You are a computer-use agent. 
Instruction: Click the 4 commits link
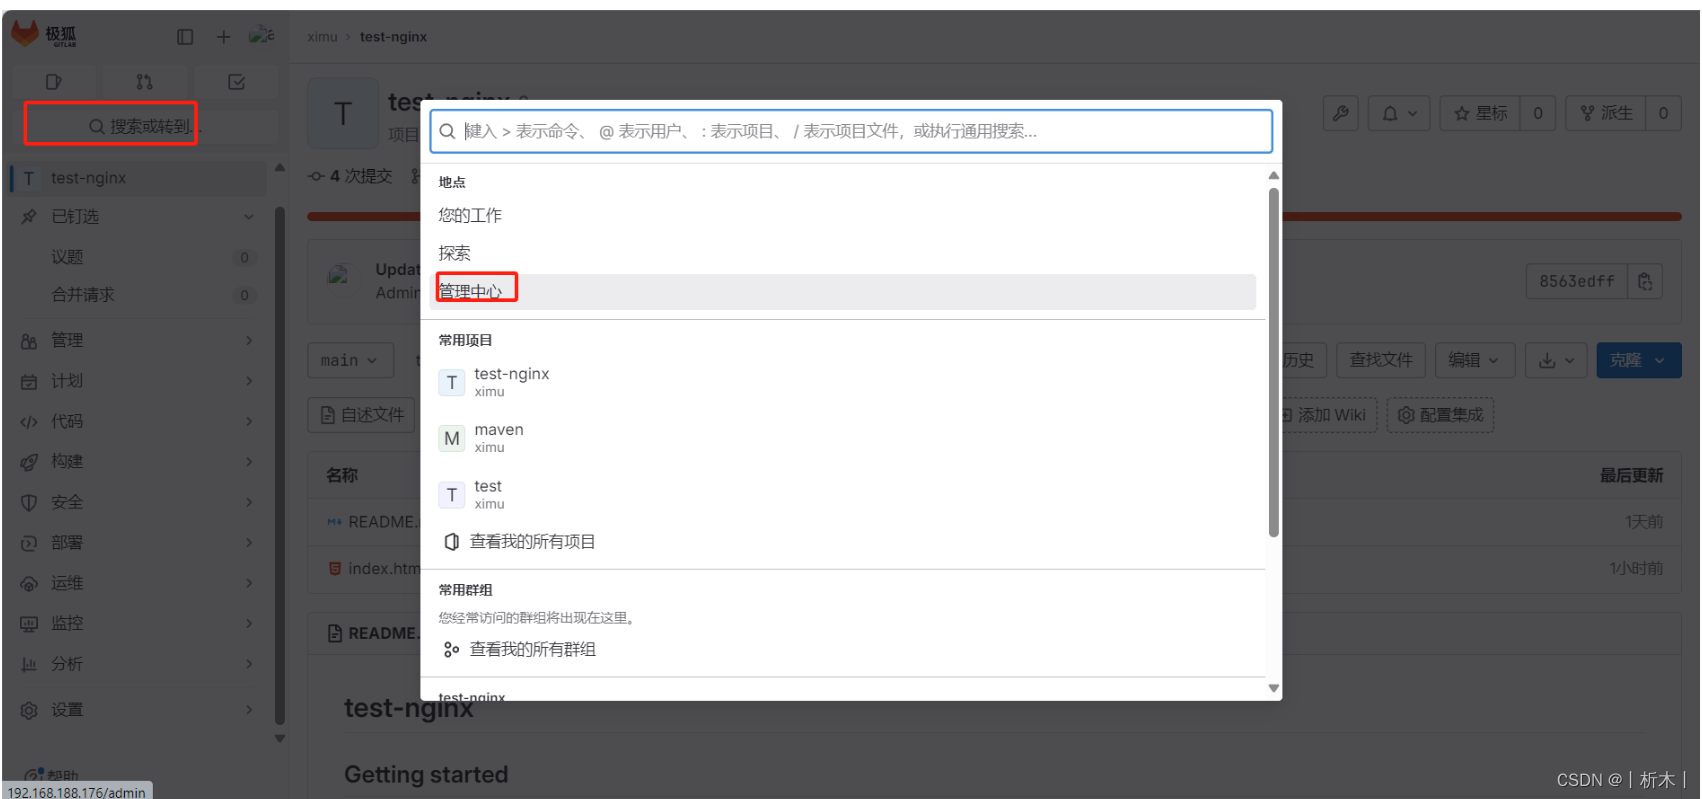[x=351, y=176]
